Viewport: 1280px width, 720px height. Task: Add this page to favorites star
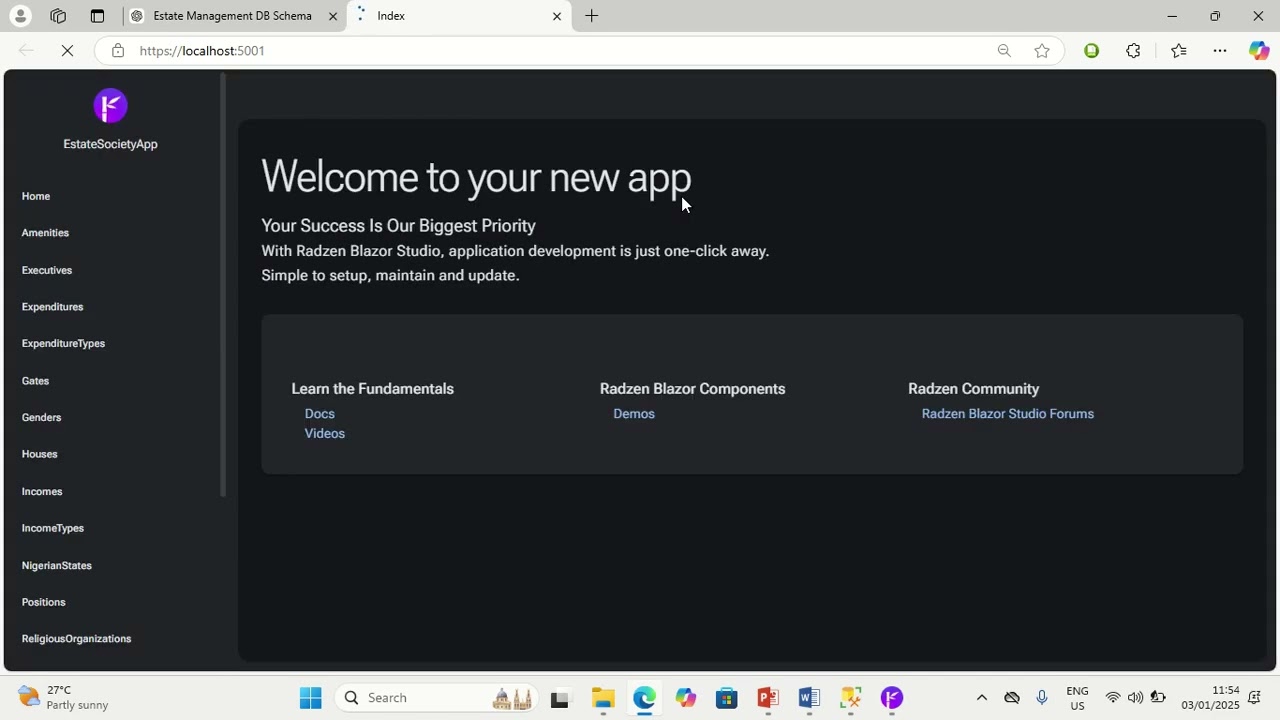[x=1042, y=51]
